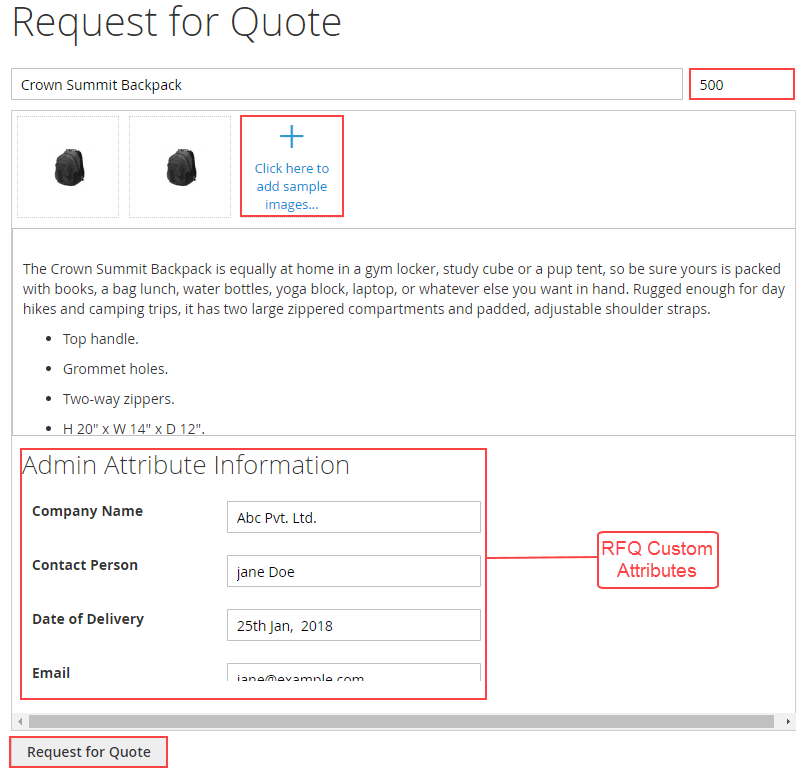807x781 pixels.
Task: Click the Admin Attribute Information heading
Action: coord(186,465)
